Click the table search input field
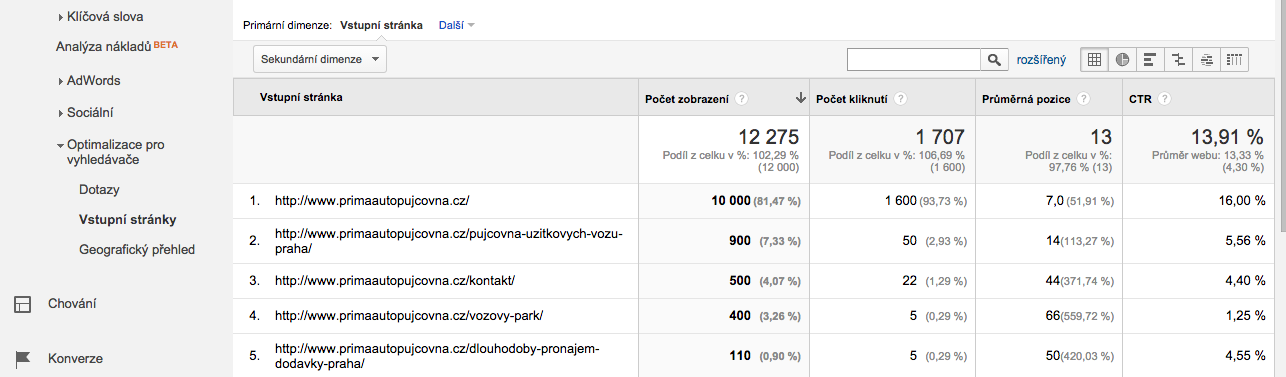The image size is (1286, 377). (x=914, y=60)
